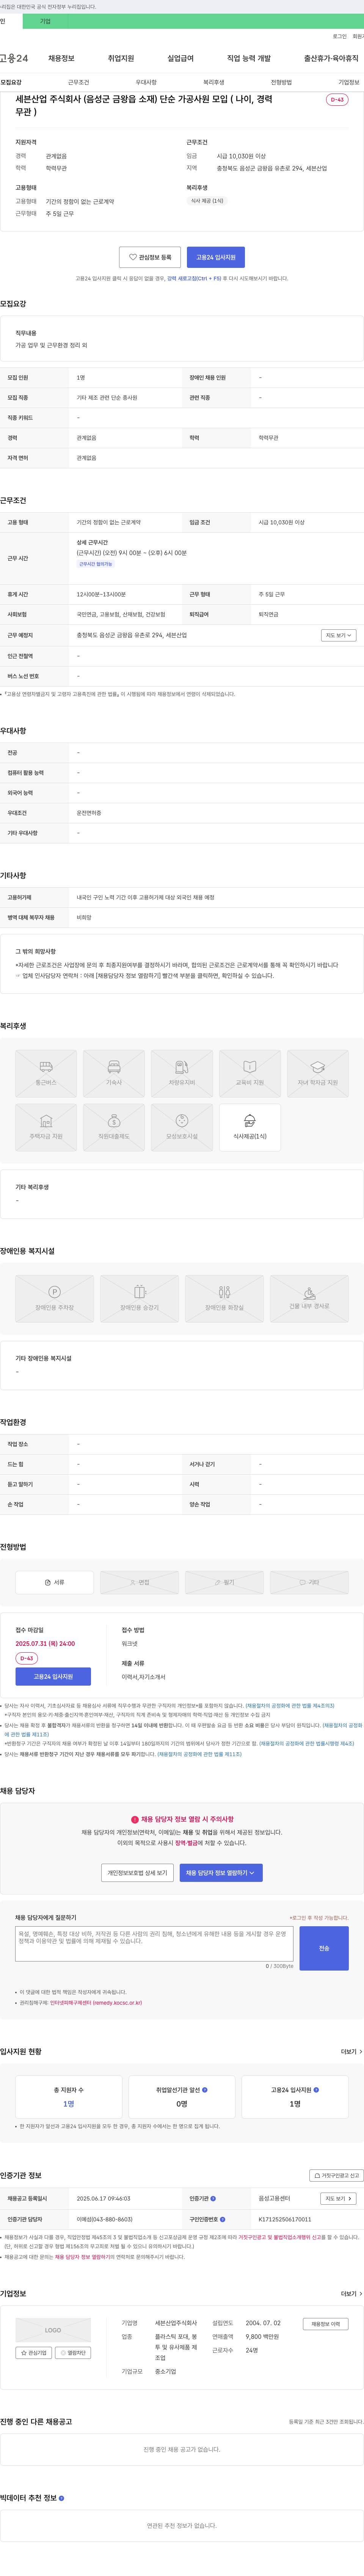The width and height of the screenshot is (364, 2576).
Task: Click the 전송 send button
Action: [324, 1948]
